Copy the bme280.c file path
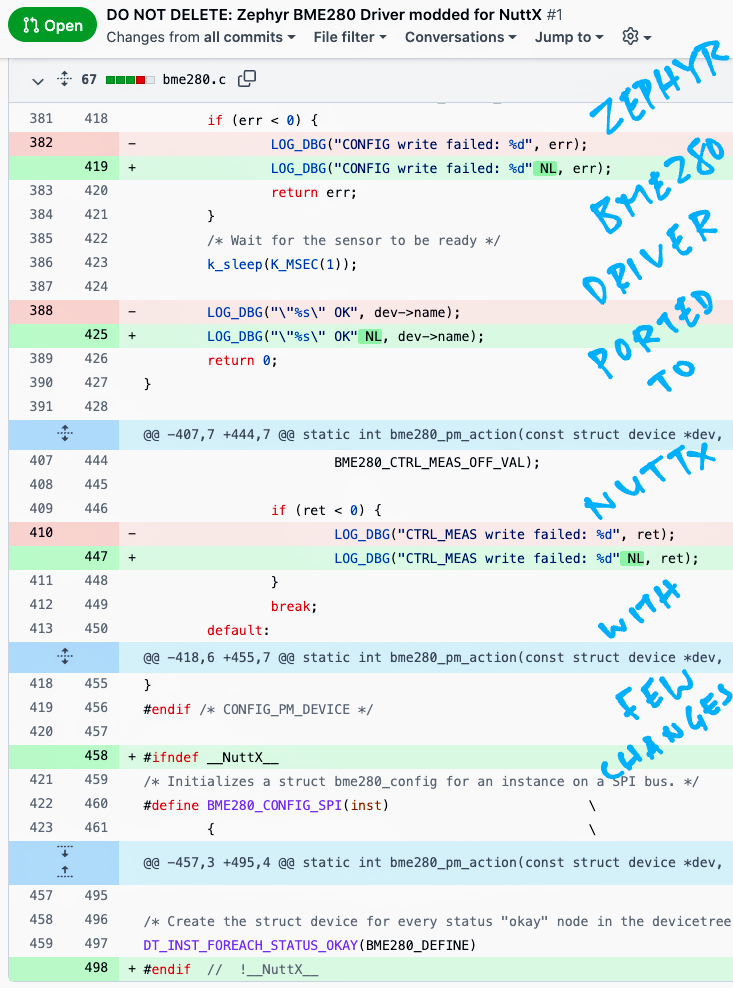Screen dimensions: 733x988 click(247, 79)
